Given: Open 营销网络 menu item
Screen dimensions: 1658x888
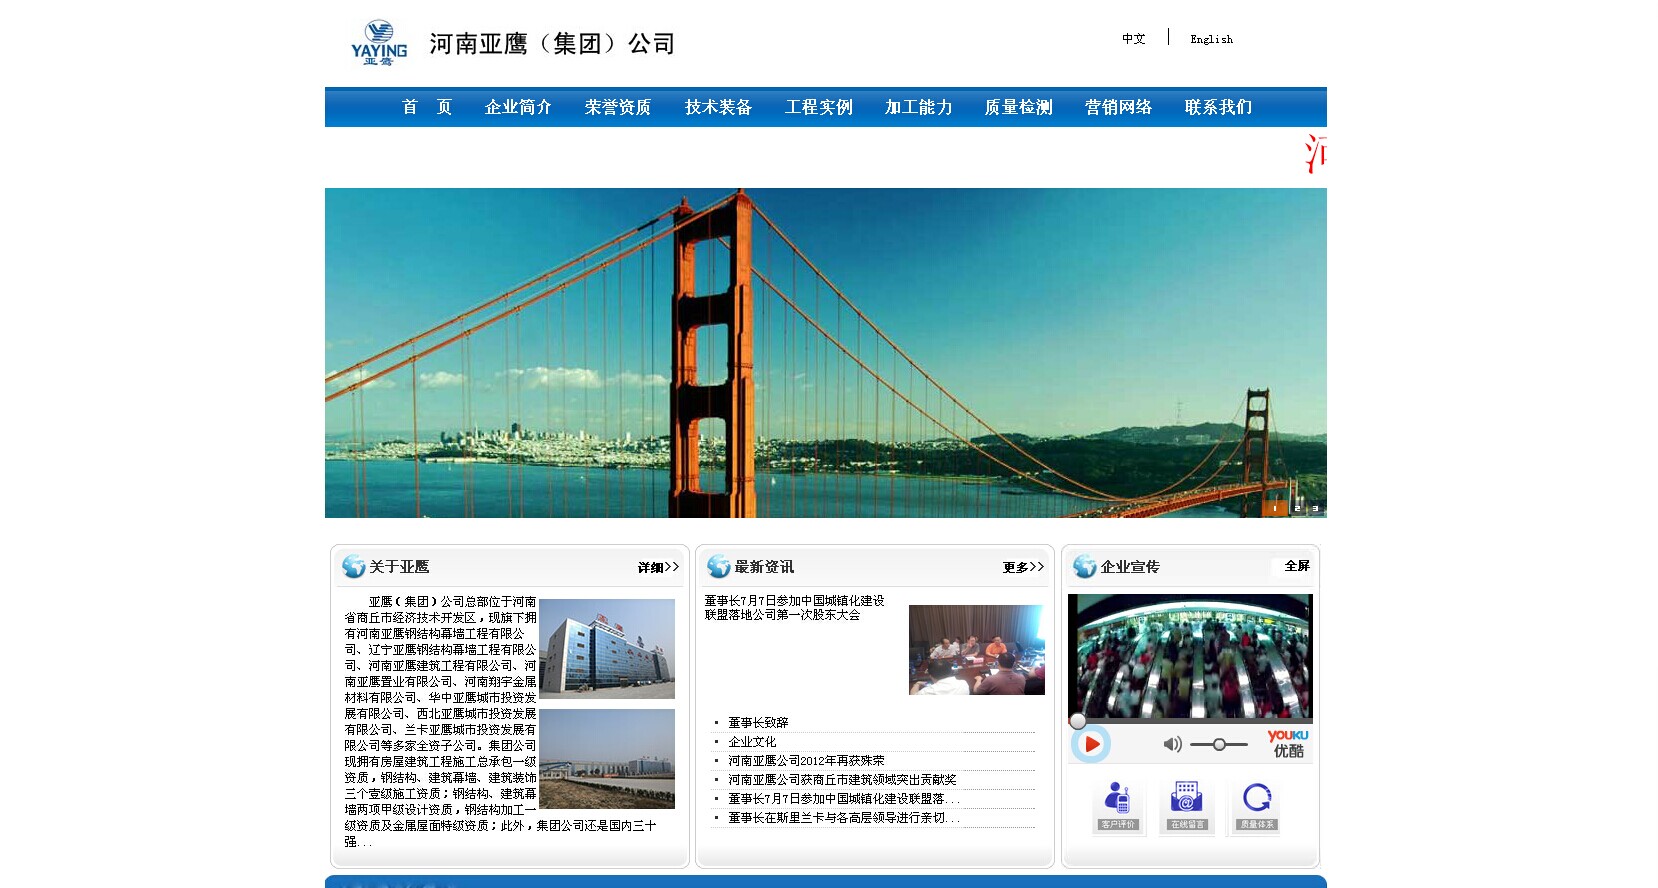Looking at the screenshot, I should pyautogui.click(x=1118, y=107).
